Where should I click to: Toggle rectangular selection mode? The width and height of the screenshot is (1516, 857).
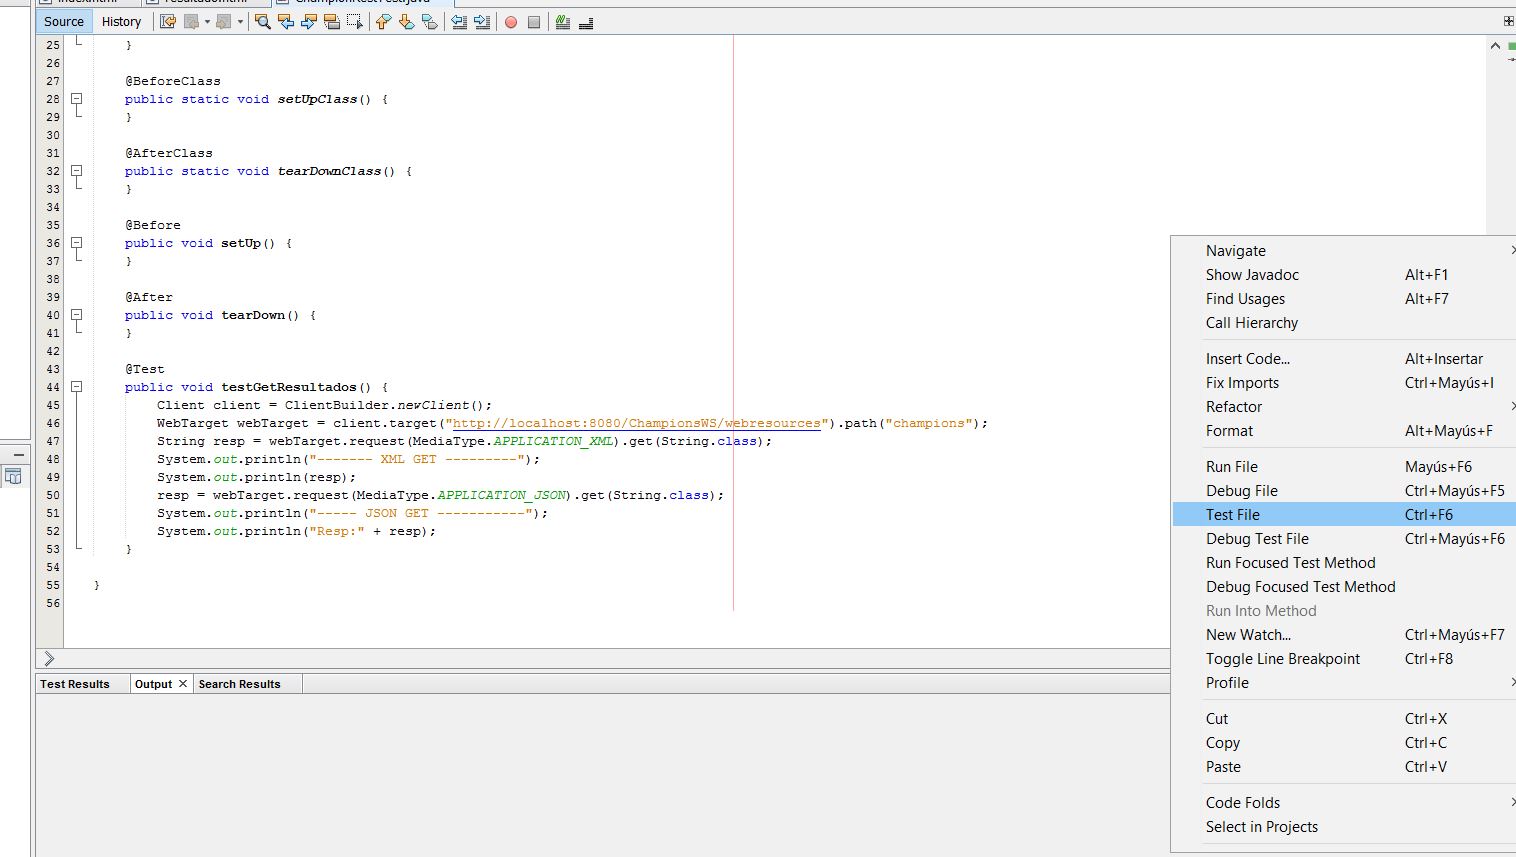pyautogui.click(x=354, y=21)
